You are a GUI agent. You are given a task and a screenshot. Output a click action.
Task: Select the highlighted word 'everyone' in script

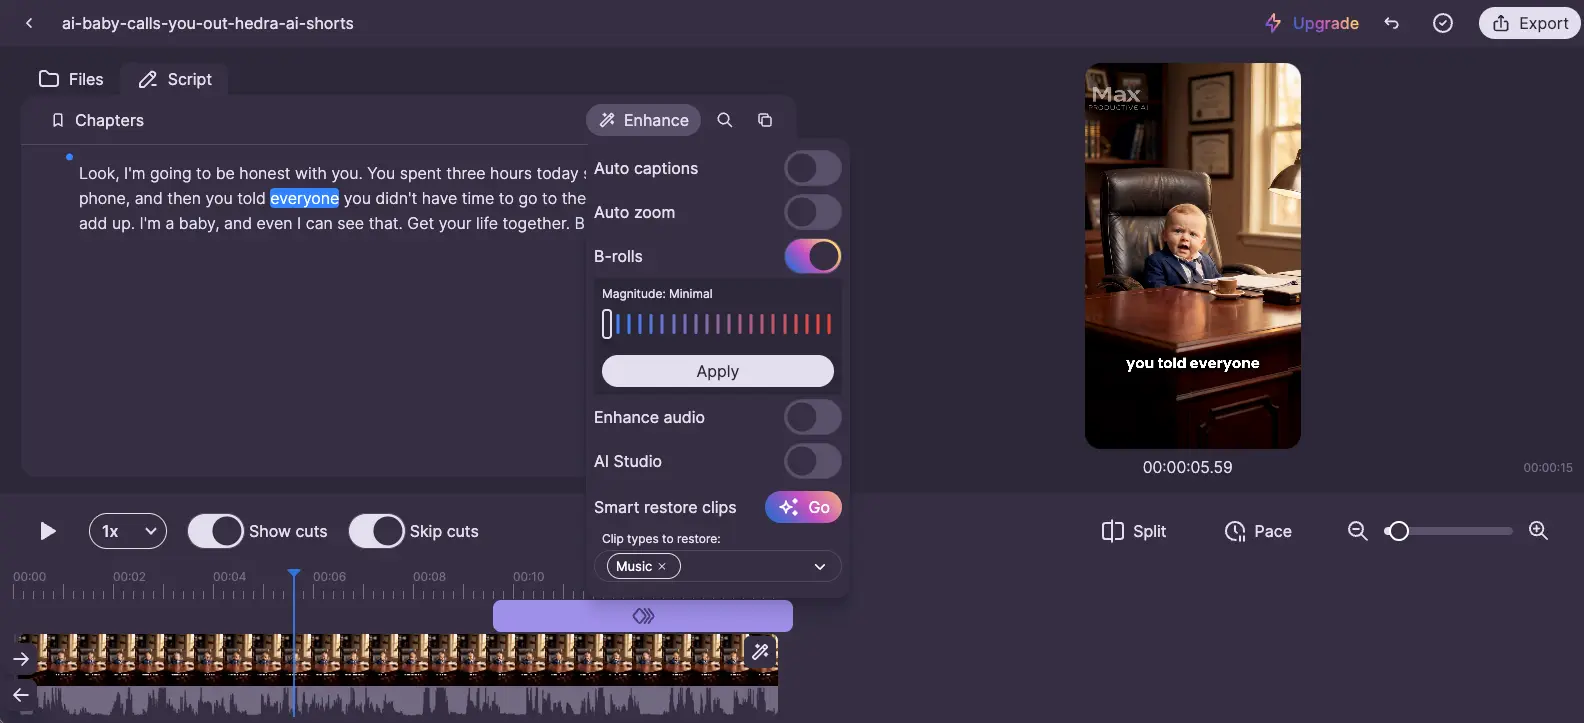[304, 198]
